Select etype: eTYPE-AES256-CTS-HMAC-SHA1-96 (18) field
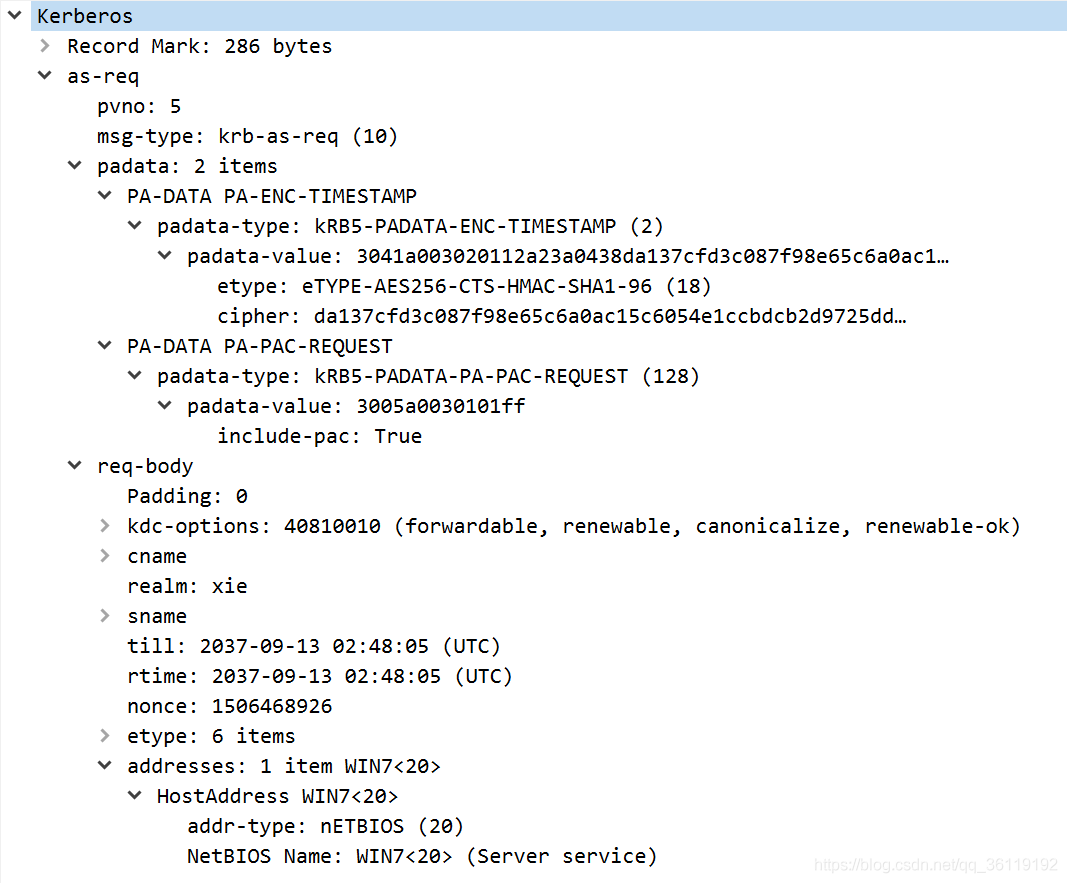This screenshot has width=1067, height=883. [464, 286]
